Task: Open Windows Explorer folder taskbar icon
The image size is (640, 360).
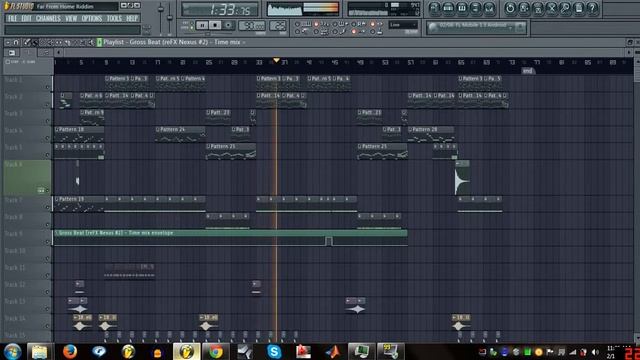Action: (x=40, y=351)
